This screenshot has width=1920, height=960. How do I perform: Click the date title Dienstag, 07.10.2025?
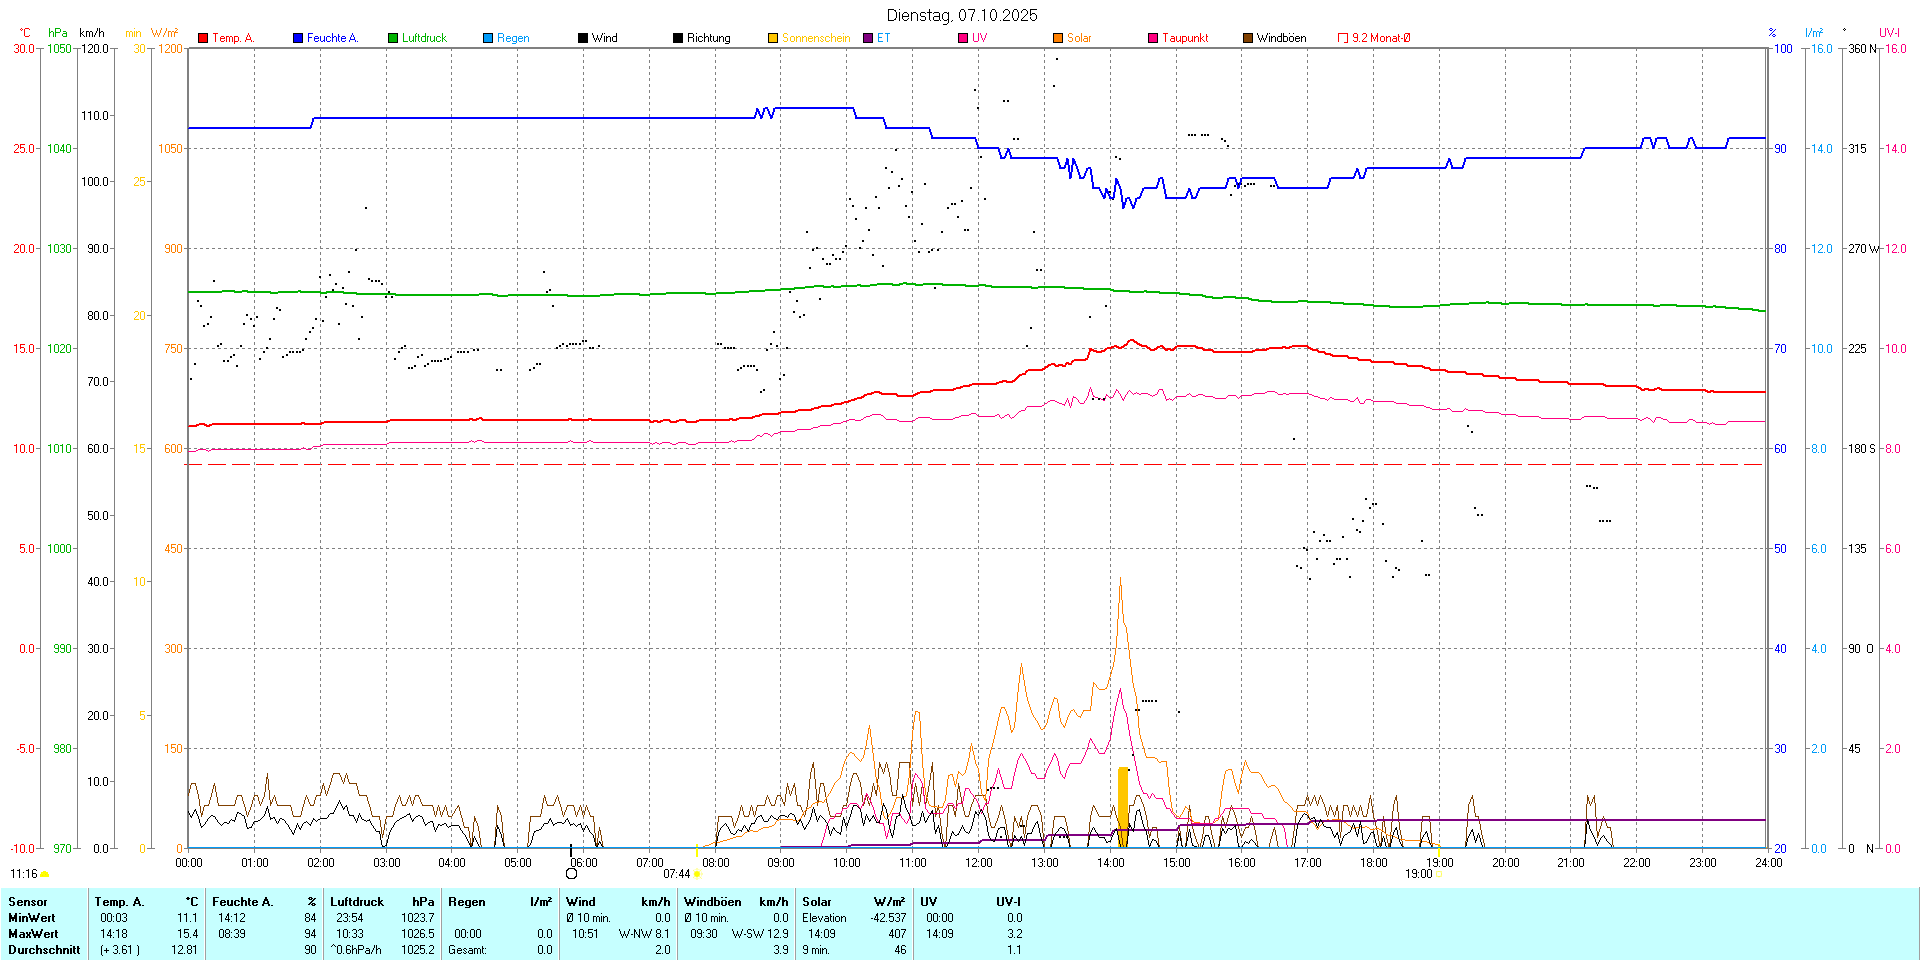pos(962,15)
